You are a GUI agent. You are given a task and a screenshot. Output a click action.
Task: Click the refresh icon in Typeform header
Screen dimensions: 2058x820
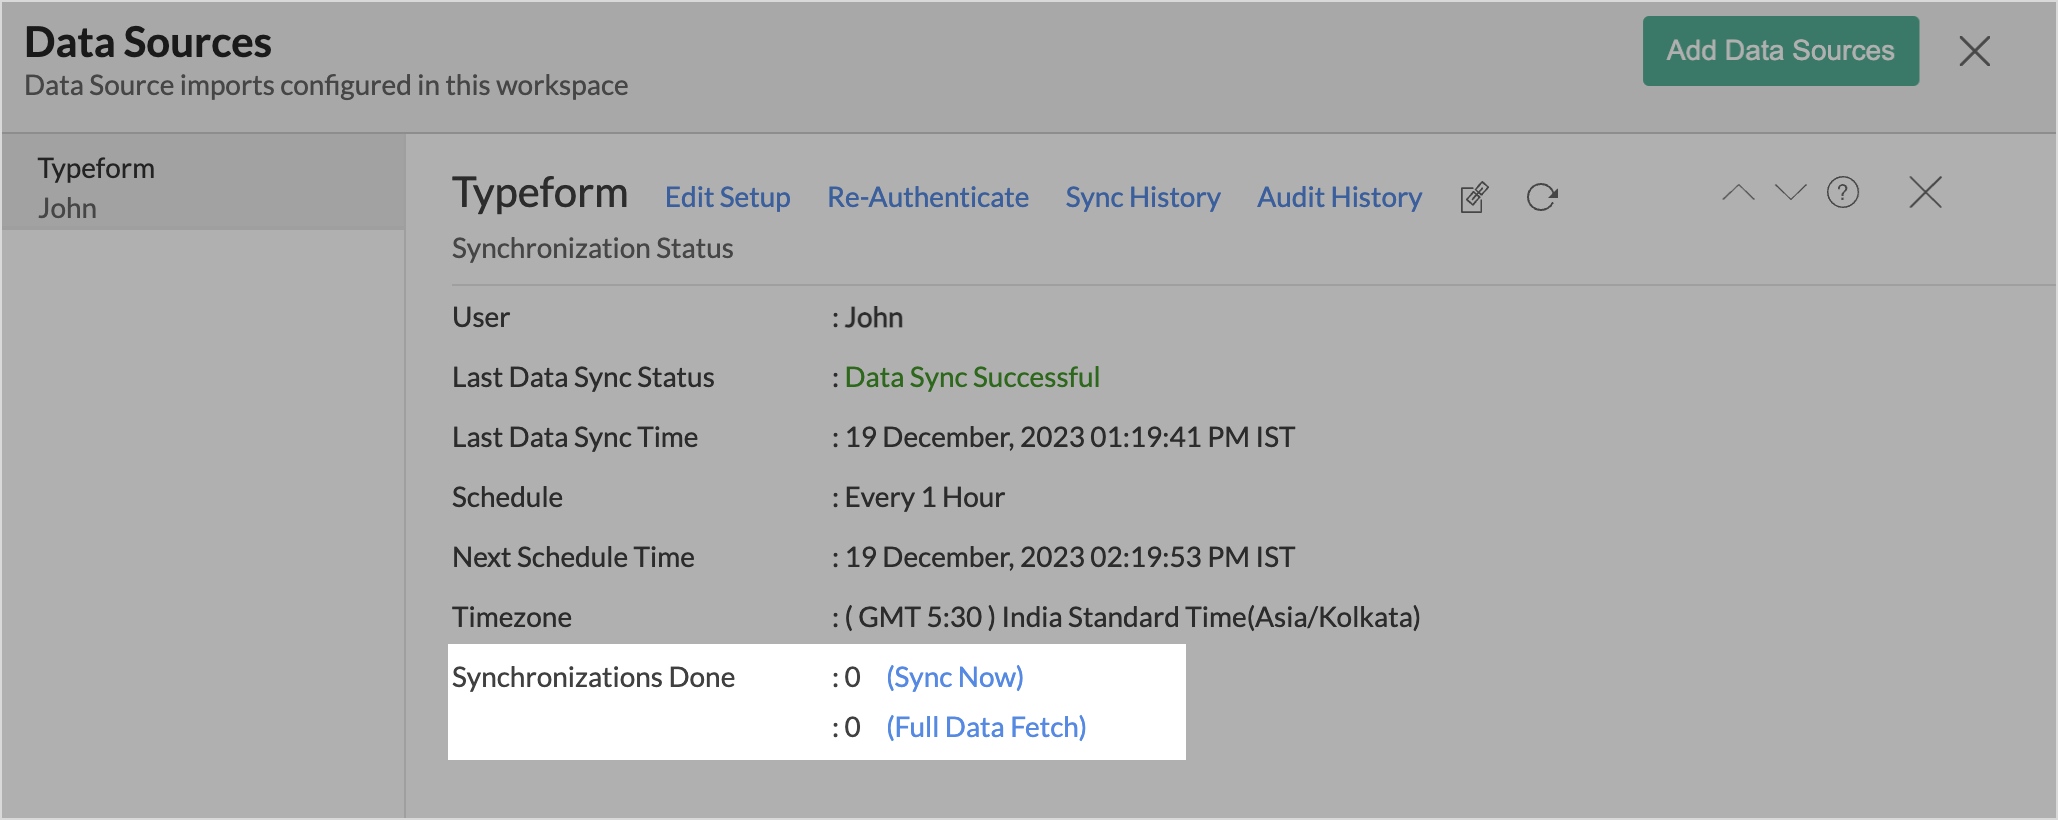pyautogui.click(x=1542, y=198)
